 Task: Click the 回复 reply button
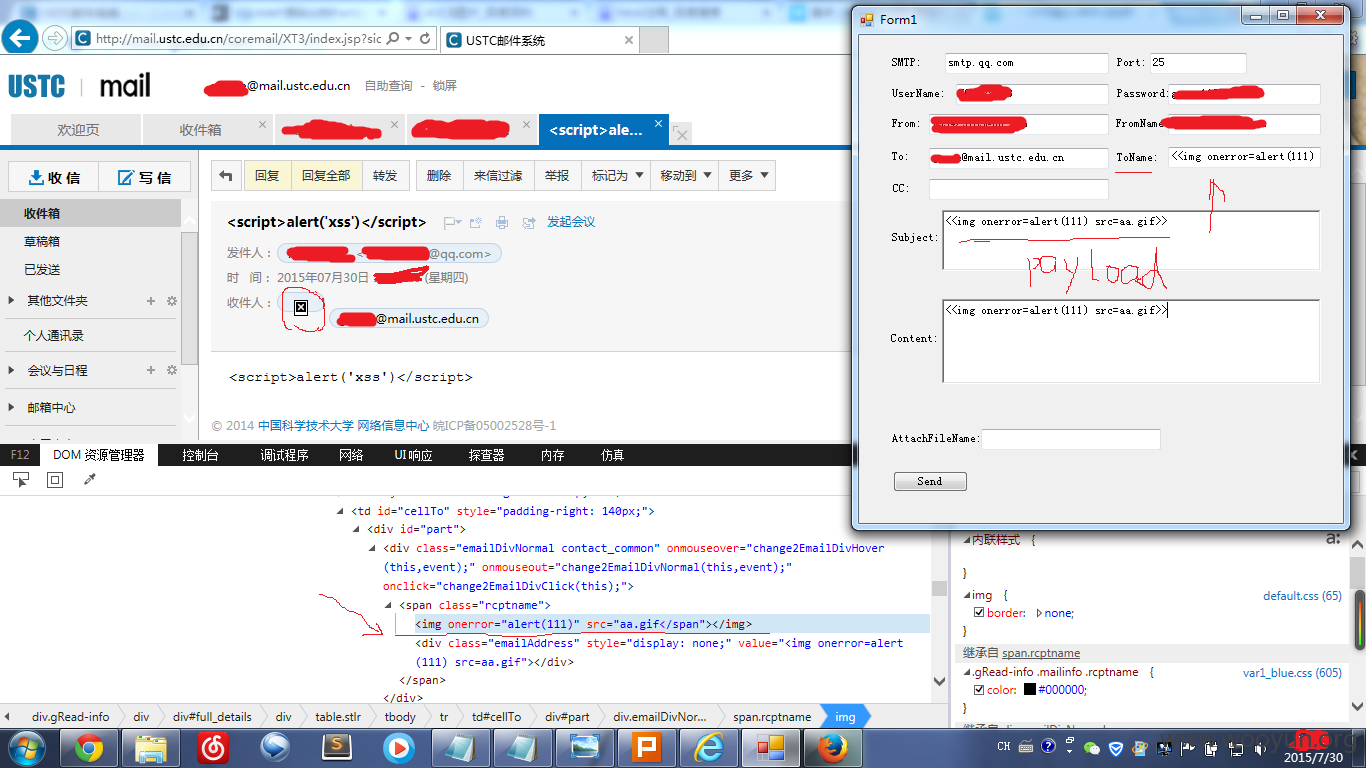pyautogui.click(x=267, y=176)
